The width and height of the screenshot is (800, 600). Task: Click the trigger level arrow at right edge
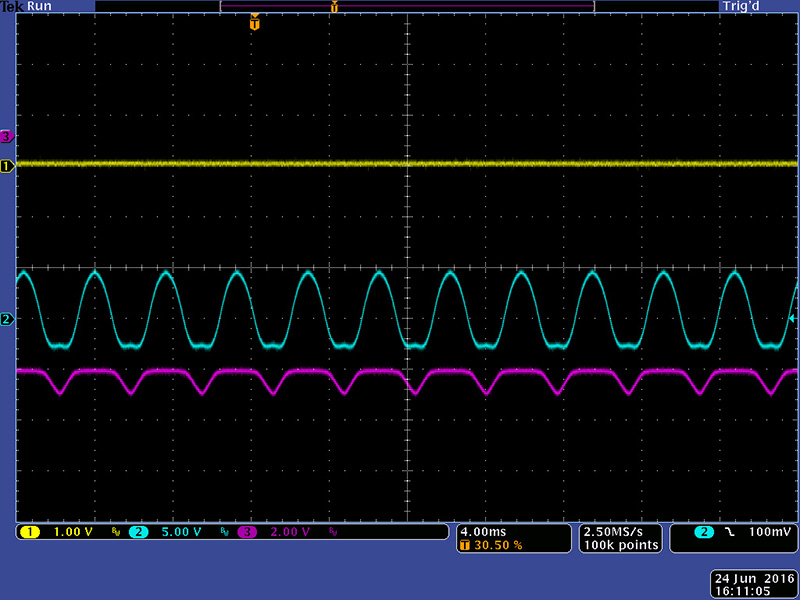pyautogui.click(x=792, y=319)
